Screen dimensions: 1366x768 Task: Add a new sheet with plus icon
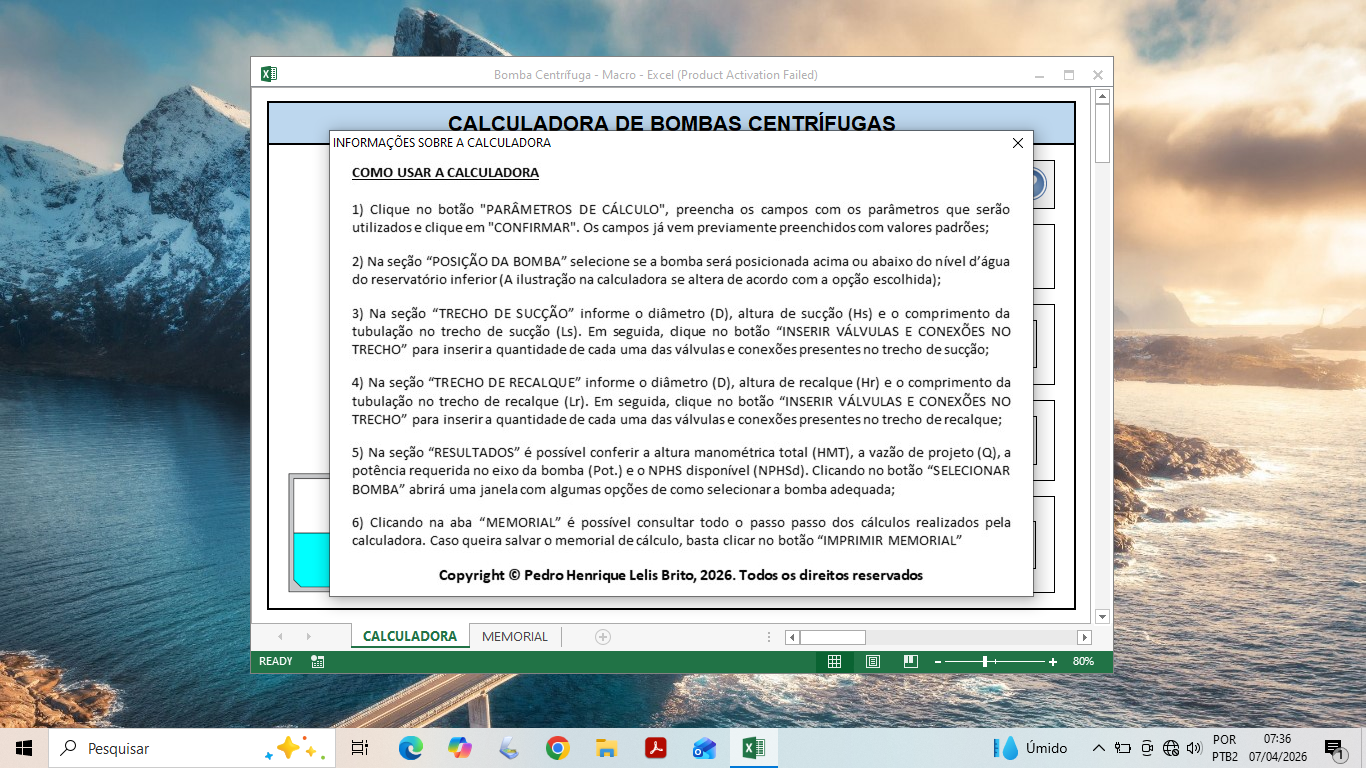(603, 636)
